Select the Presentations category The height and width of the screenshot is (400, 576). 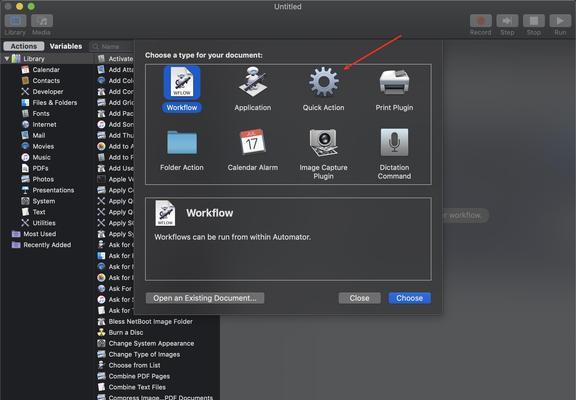pos(53,190)
